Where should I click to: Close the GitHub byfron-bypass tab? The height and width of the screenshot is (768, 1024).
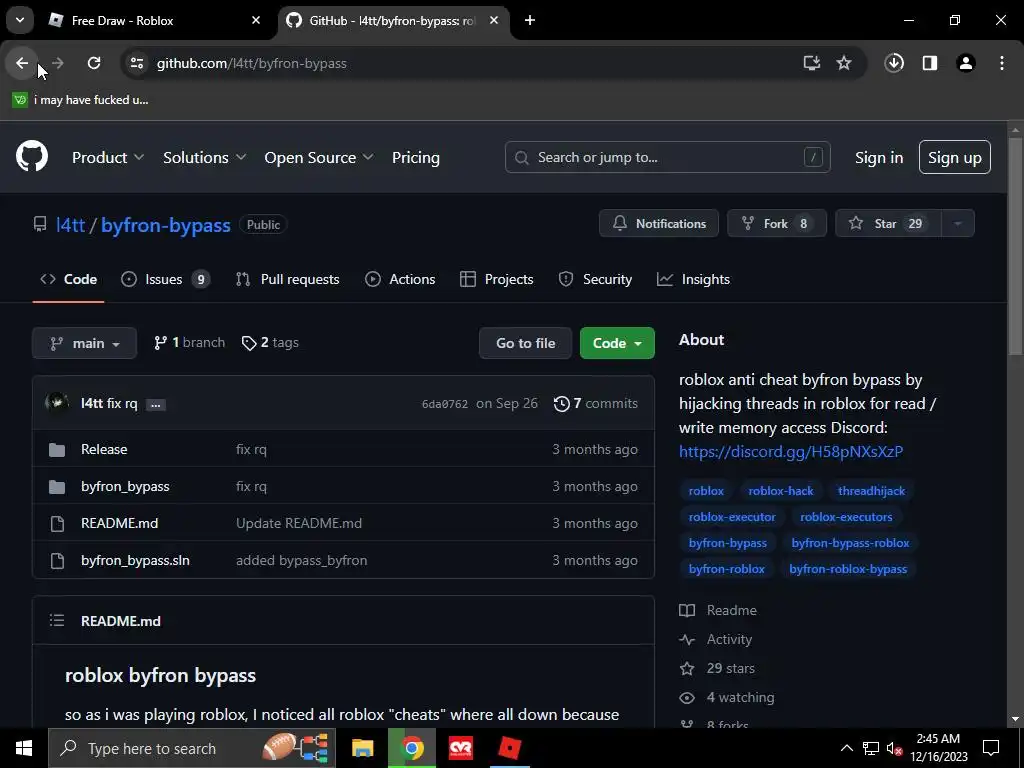point(494,20)
